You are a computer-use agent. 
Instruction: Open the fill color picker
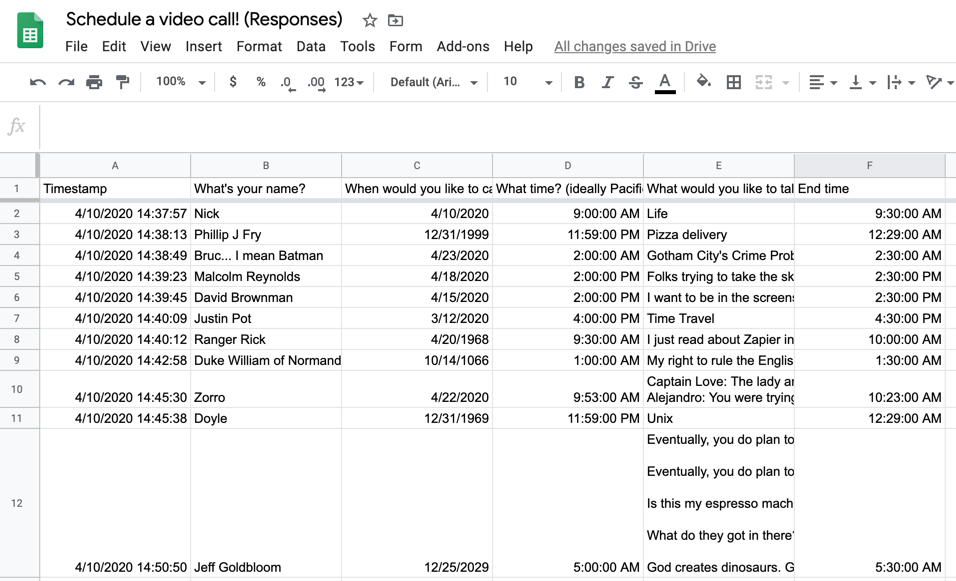coord(704,82)
